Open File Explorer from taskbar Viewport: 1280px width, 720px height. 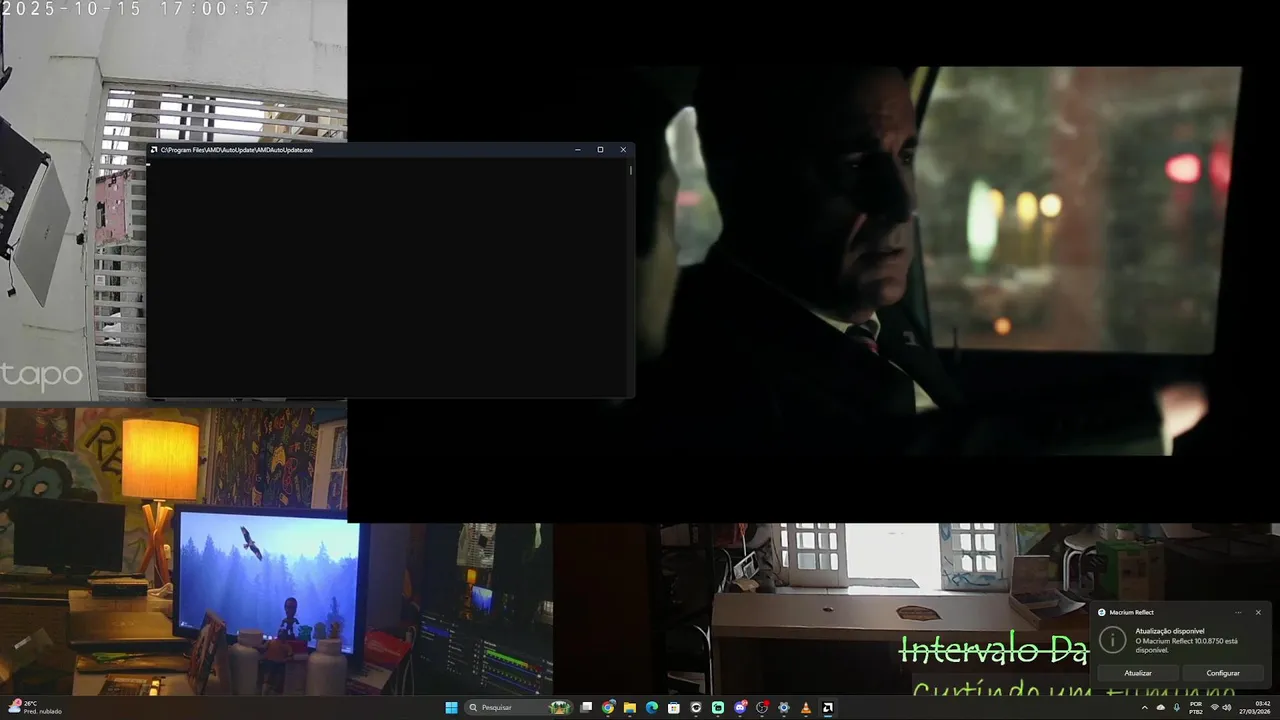630,708
